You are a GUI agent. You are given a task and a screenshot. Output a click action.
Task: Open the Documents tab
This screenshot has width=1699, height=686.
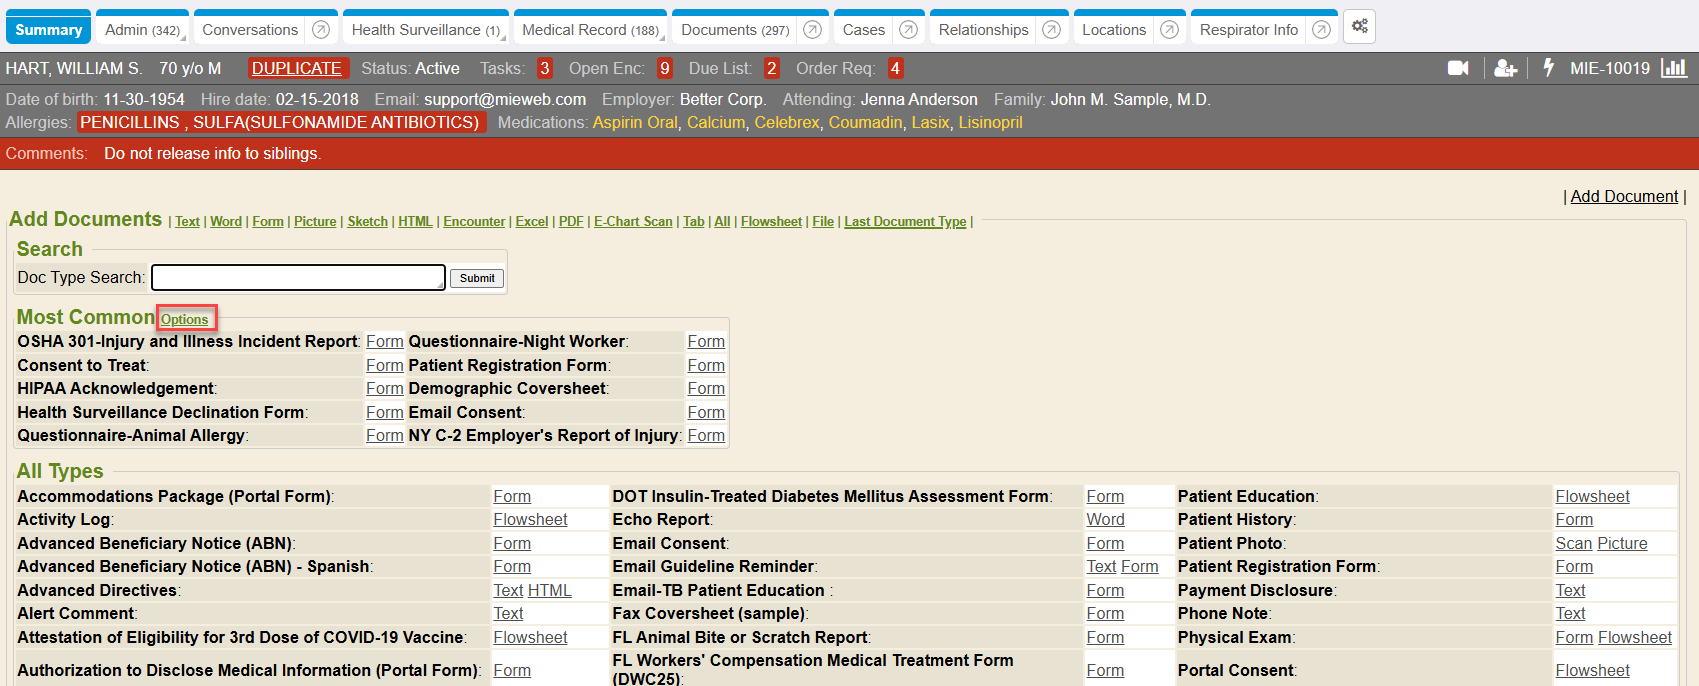[734, 30]
